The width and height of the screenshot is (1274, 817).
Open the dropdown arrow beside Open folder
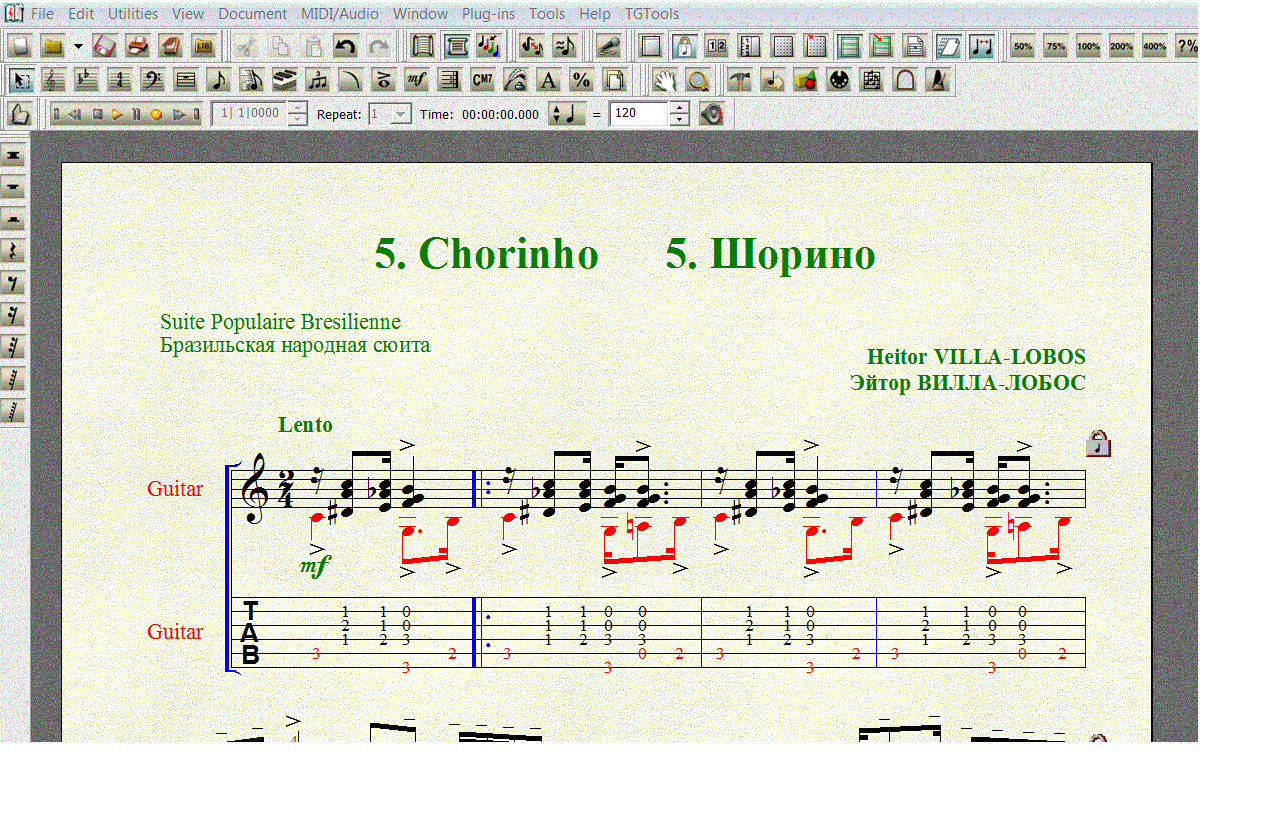tap(78, 46)
